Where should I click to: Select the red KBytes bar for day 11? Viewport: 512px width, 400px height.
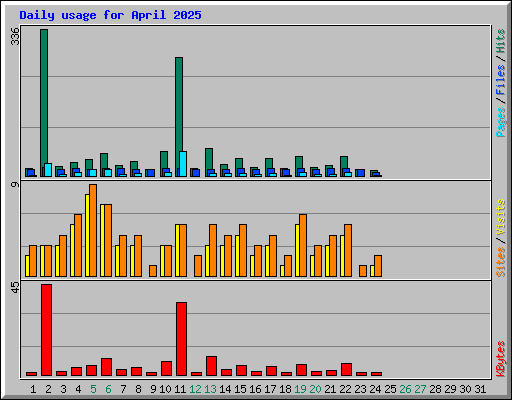click(181, 339)
